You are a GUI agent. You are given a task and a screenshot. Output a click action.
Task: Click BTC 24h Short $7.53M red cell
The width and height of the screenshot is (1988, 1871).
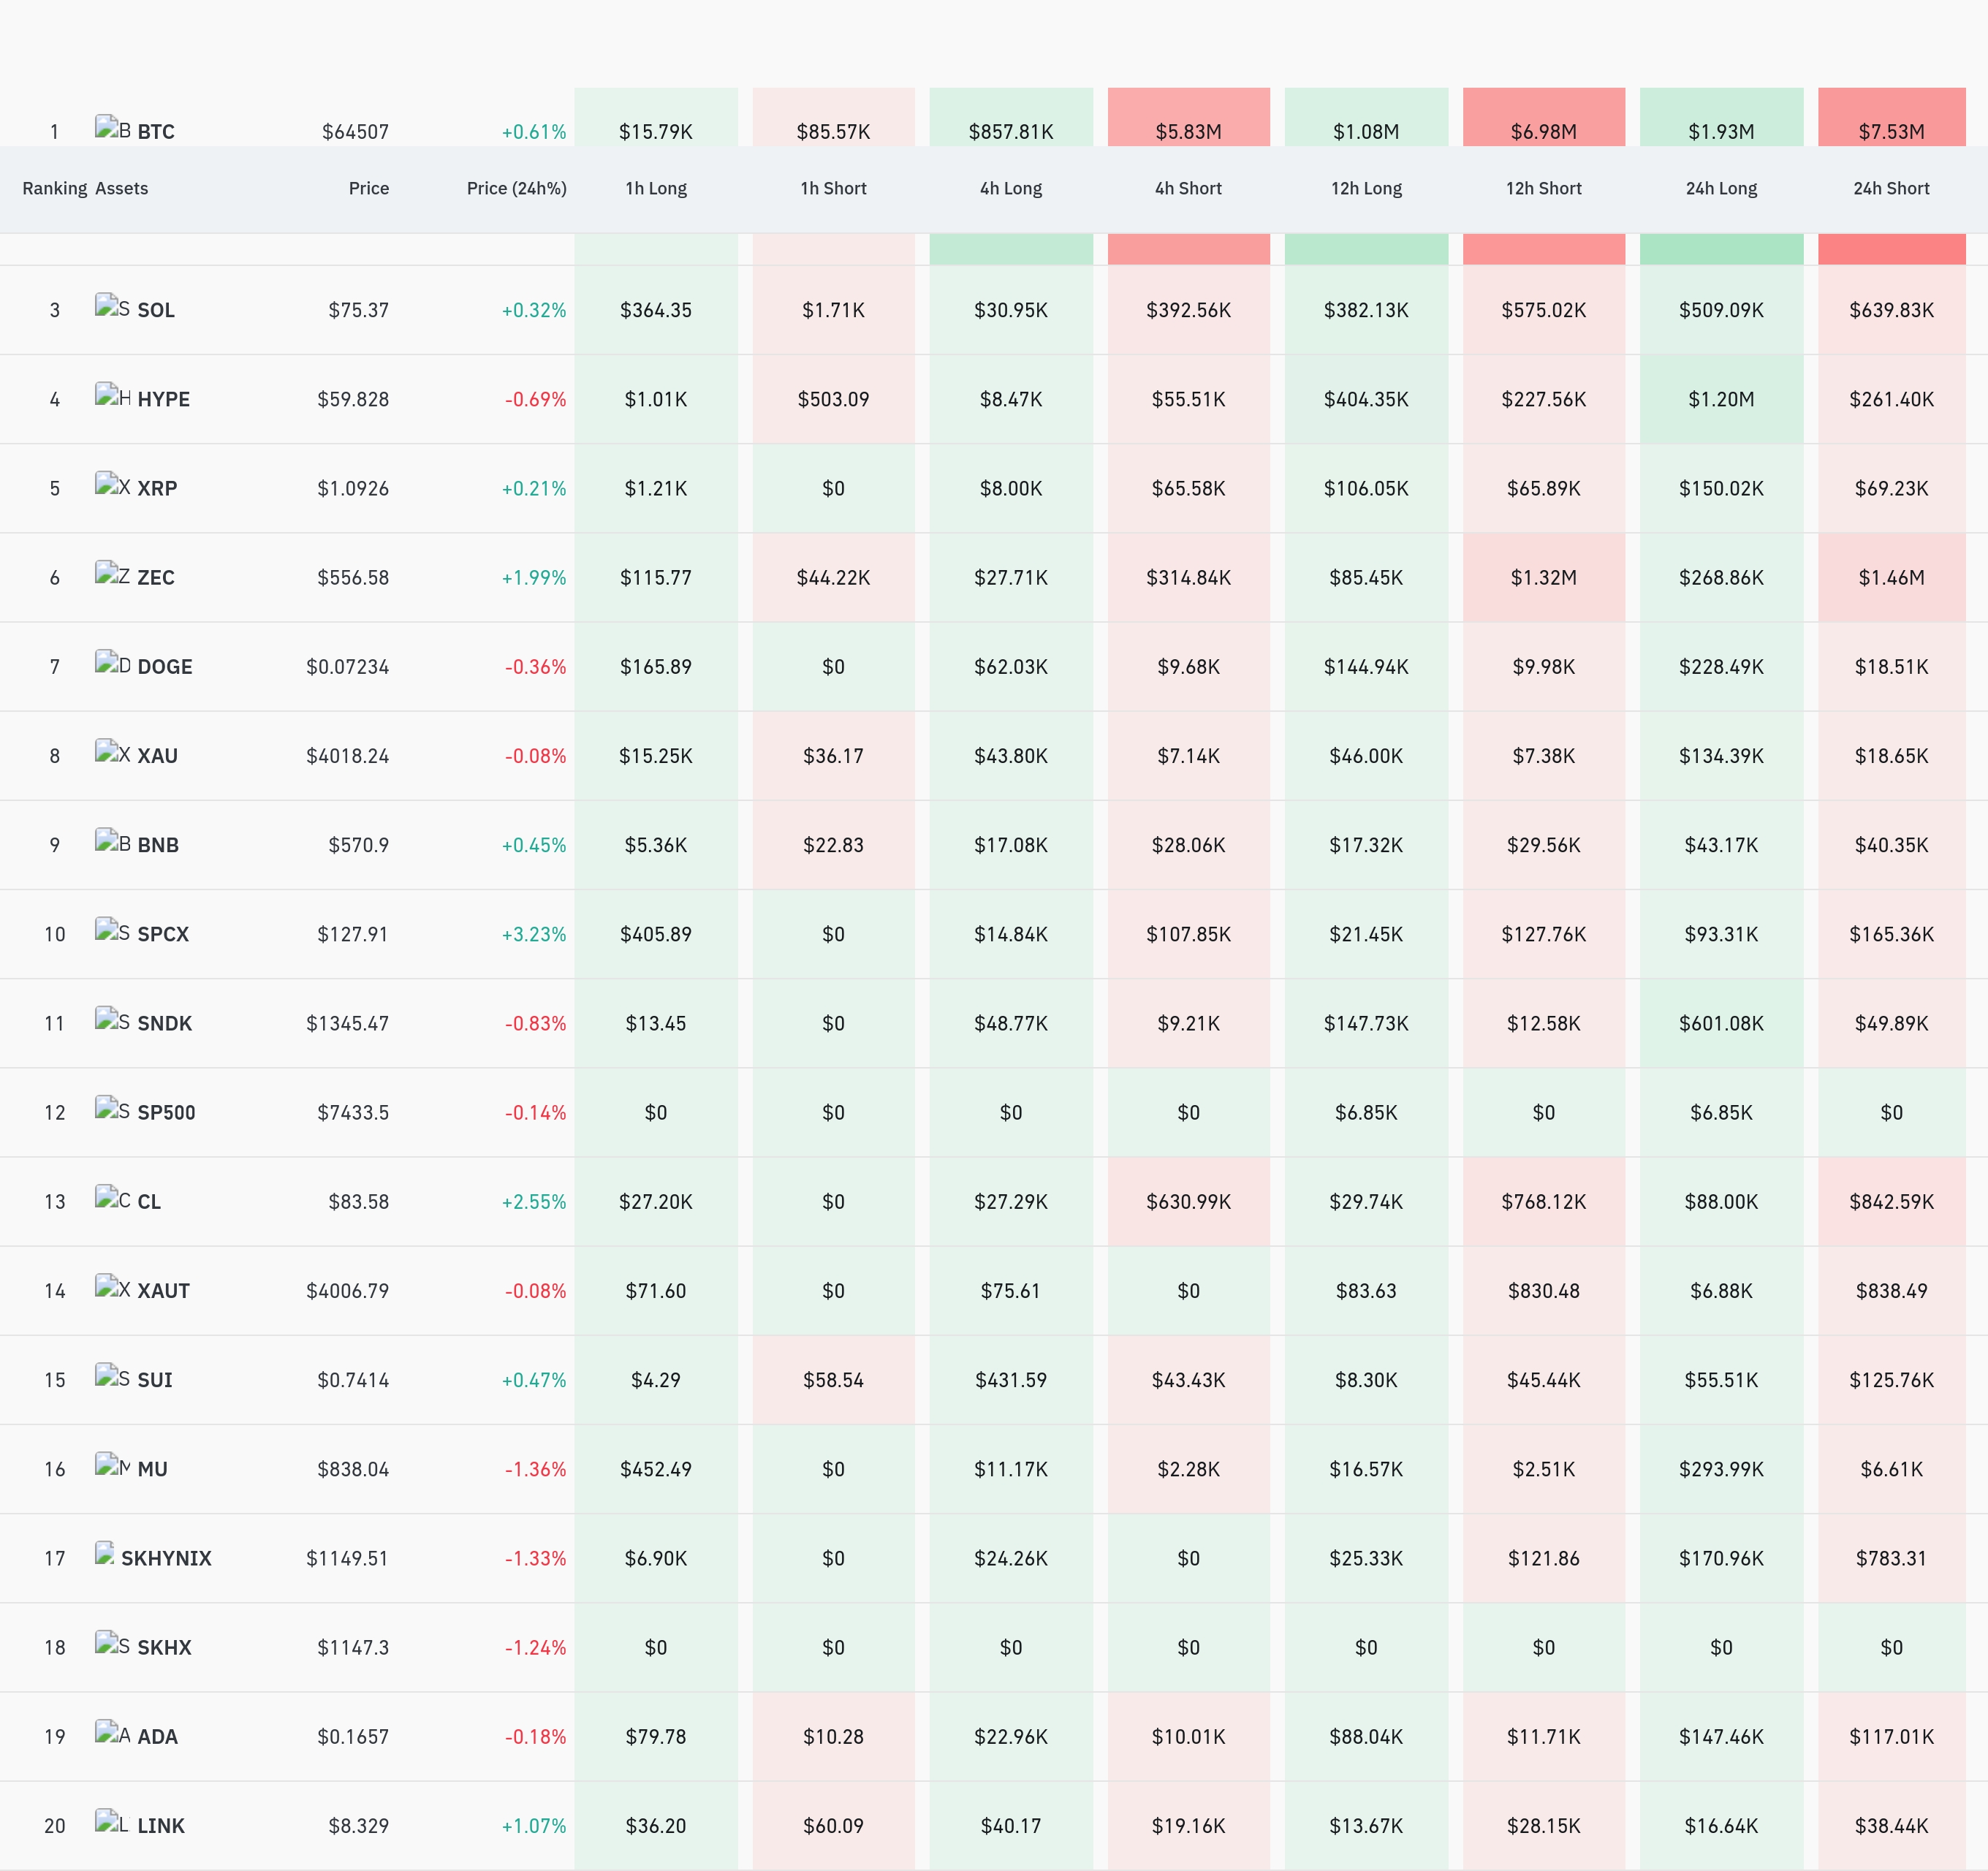(x=1891, y=117)
